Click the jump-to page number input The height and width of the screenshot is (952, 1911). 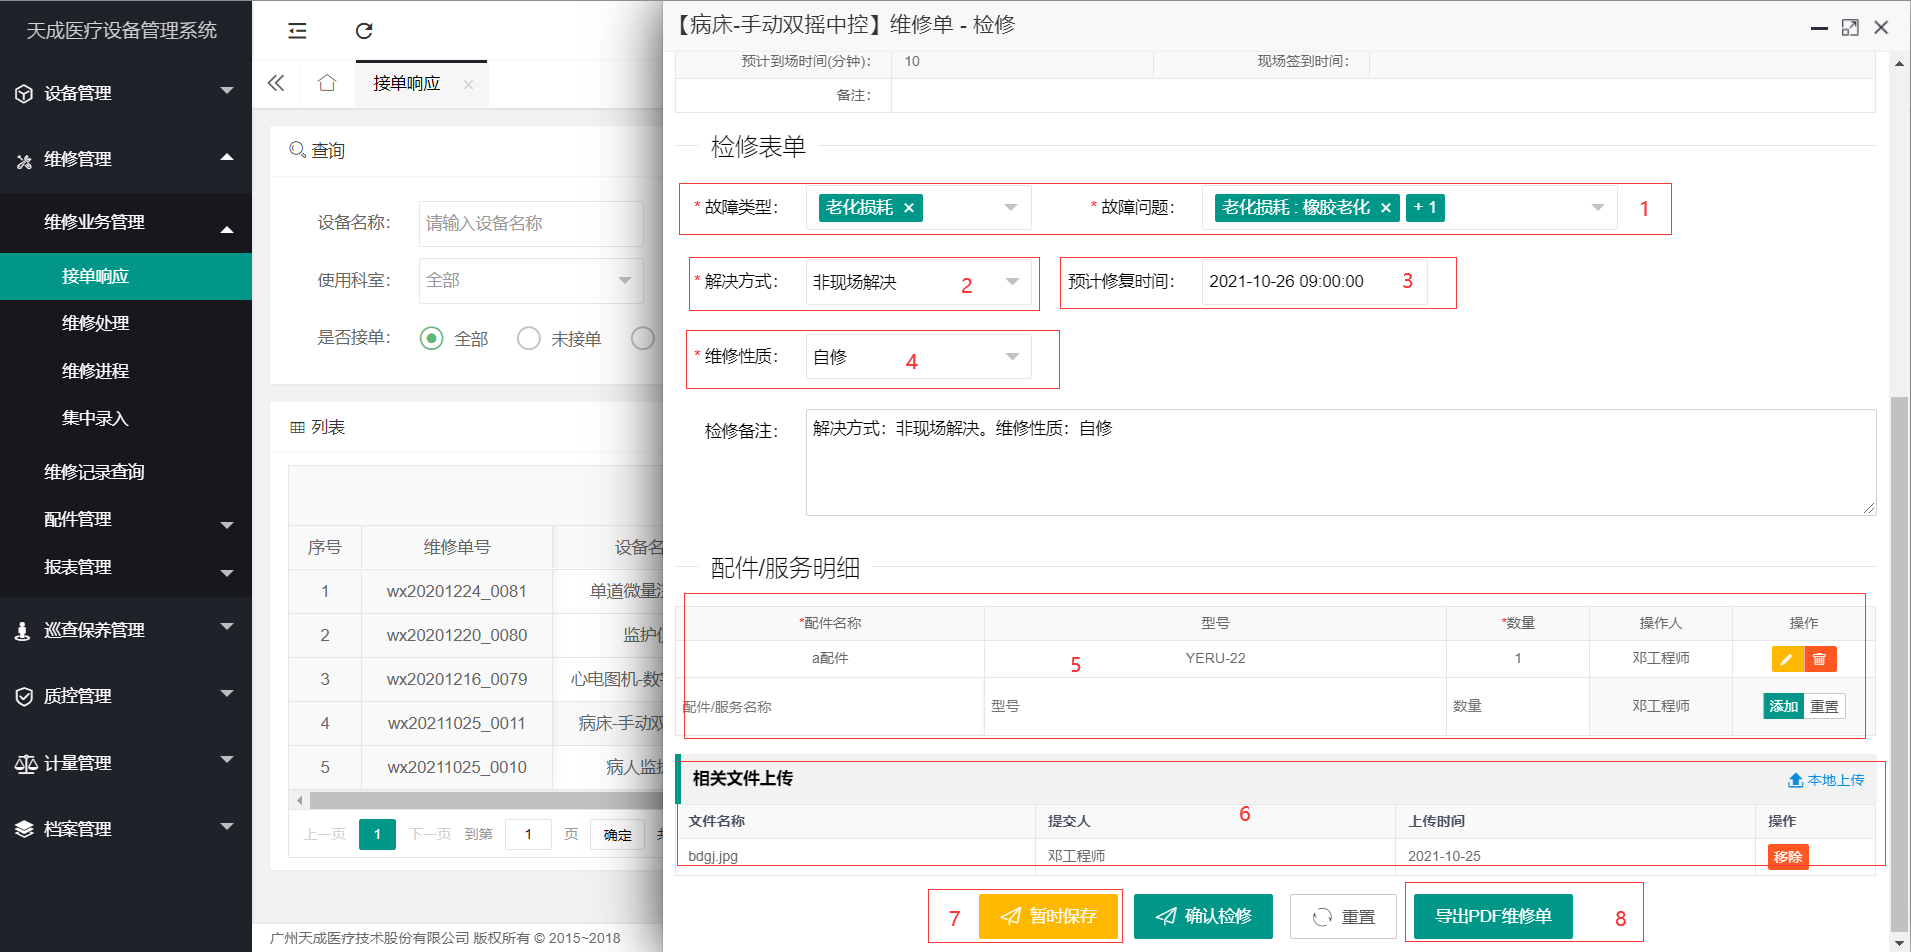click(528, 834)
